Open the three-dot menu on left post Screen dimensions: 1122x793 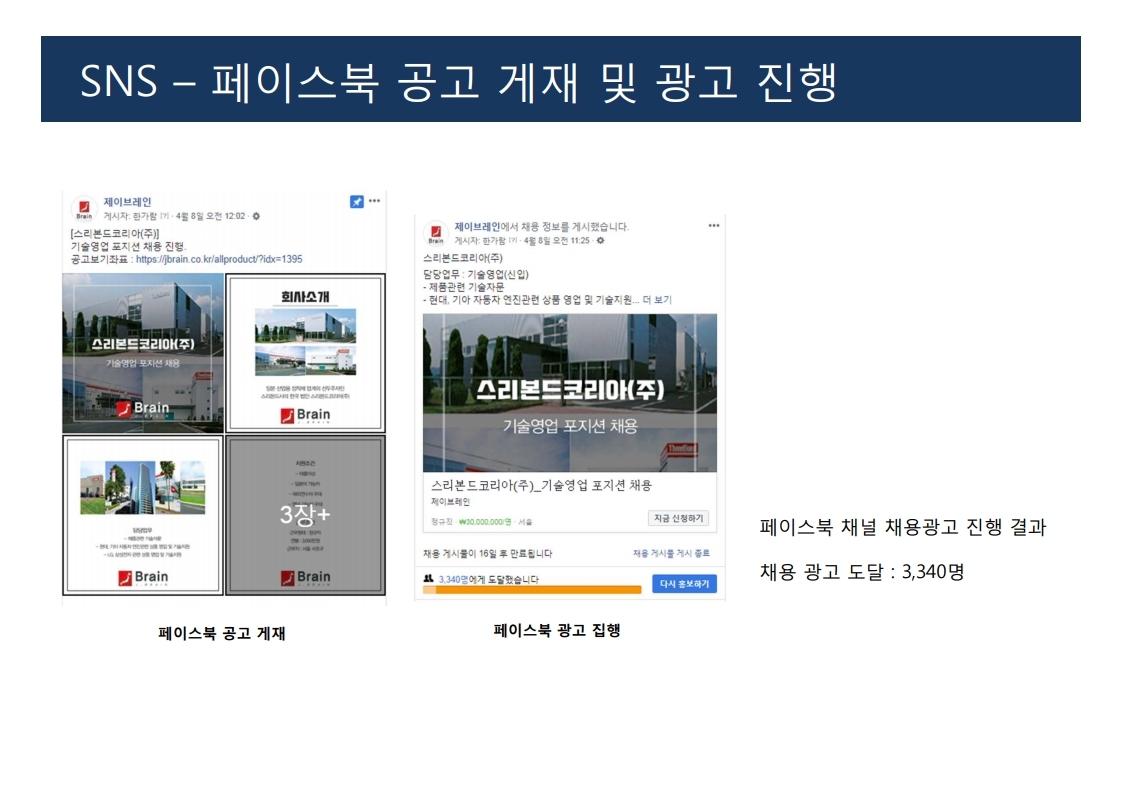(374, 201)
